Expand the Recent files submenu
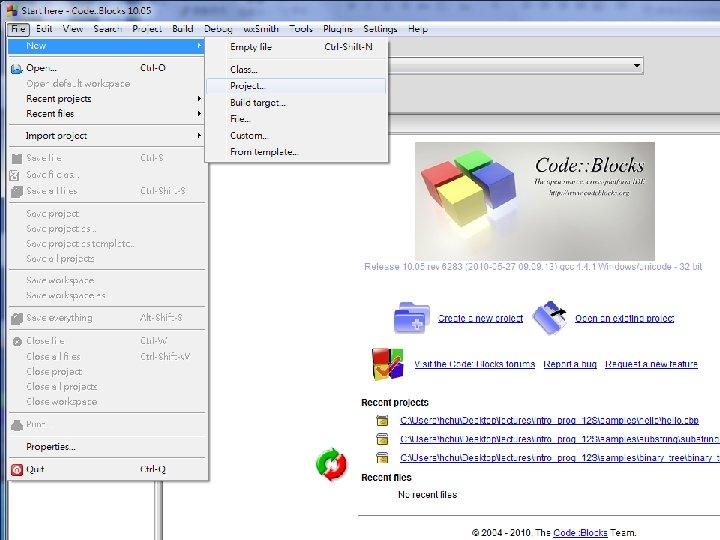Viewport: 720px width, 540px height. [106, 113]
